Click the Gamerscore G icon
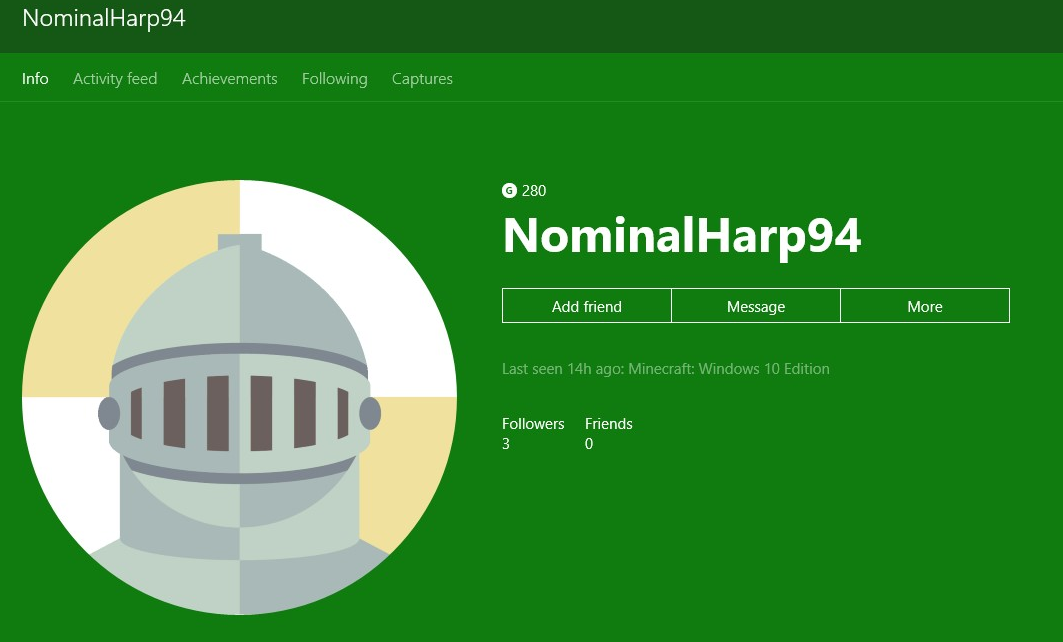Viewport: 1063px width, 642px height. click(x=509, y=190)
